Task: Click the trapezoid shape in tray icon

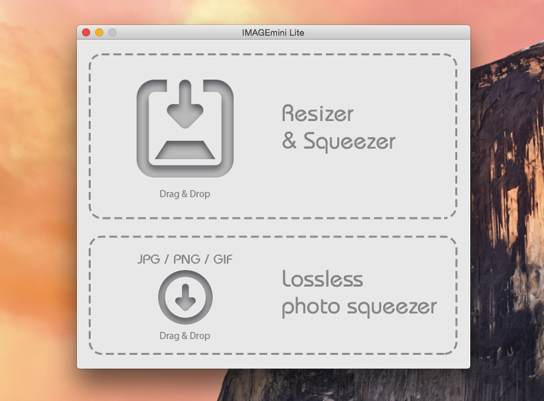Action: click(185, 150)
